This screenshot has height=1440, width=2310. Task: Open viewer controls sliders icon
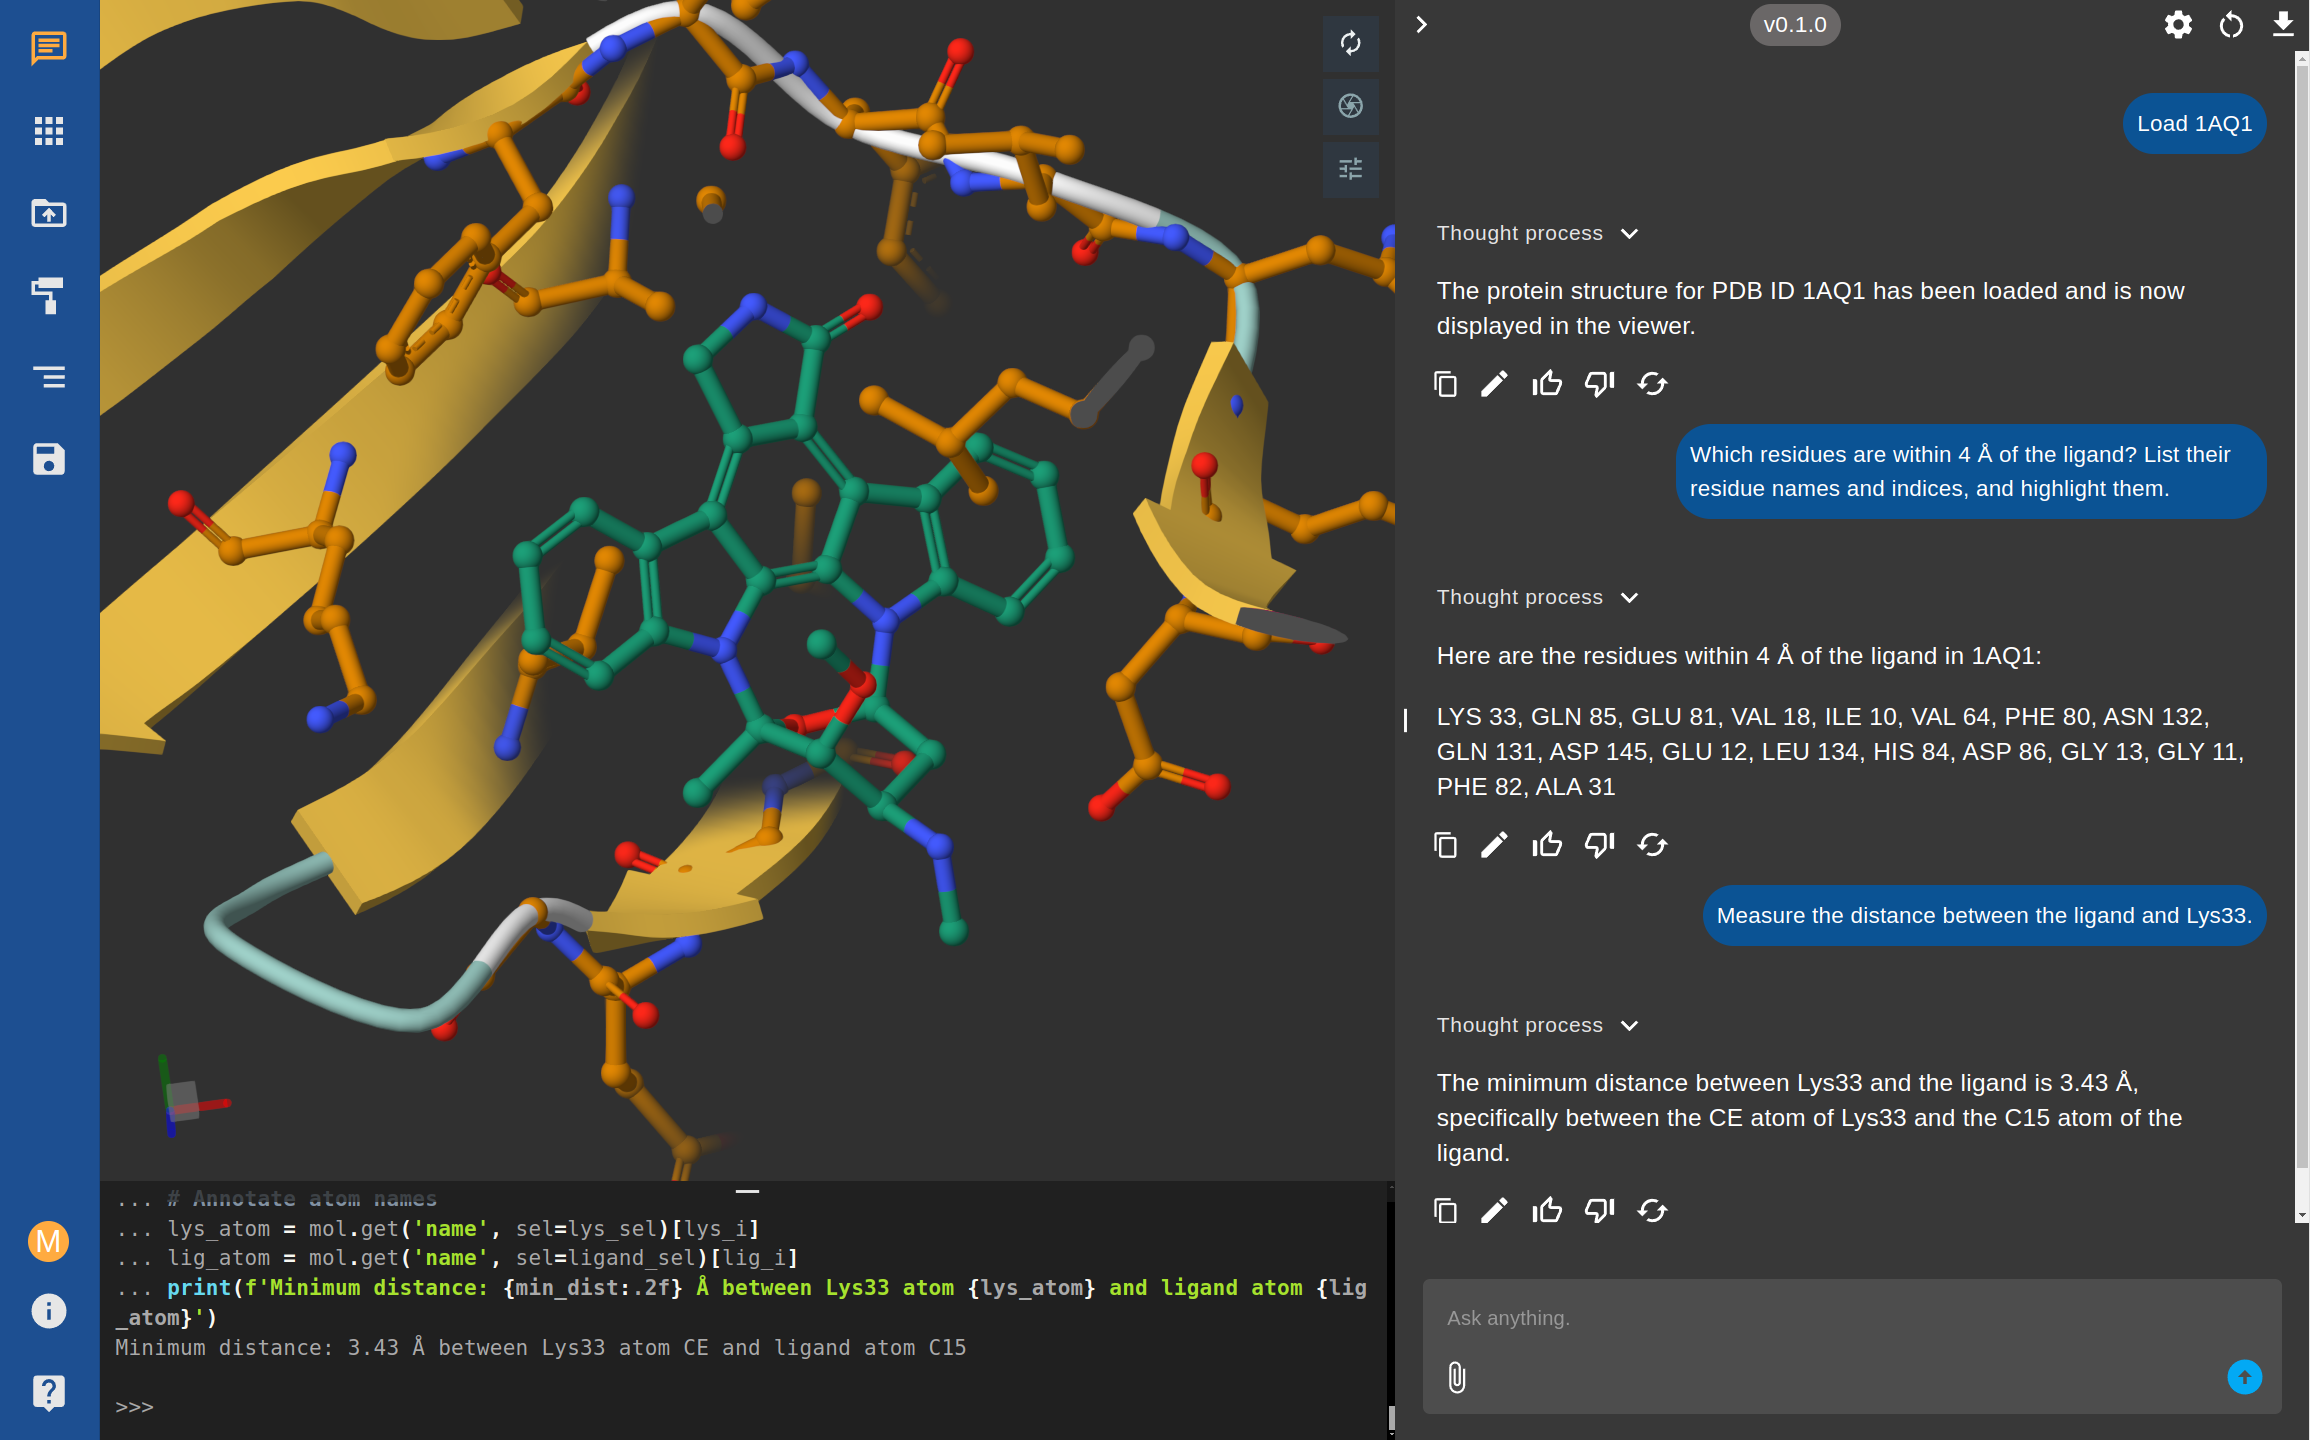pos(1350,168)
